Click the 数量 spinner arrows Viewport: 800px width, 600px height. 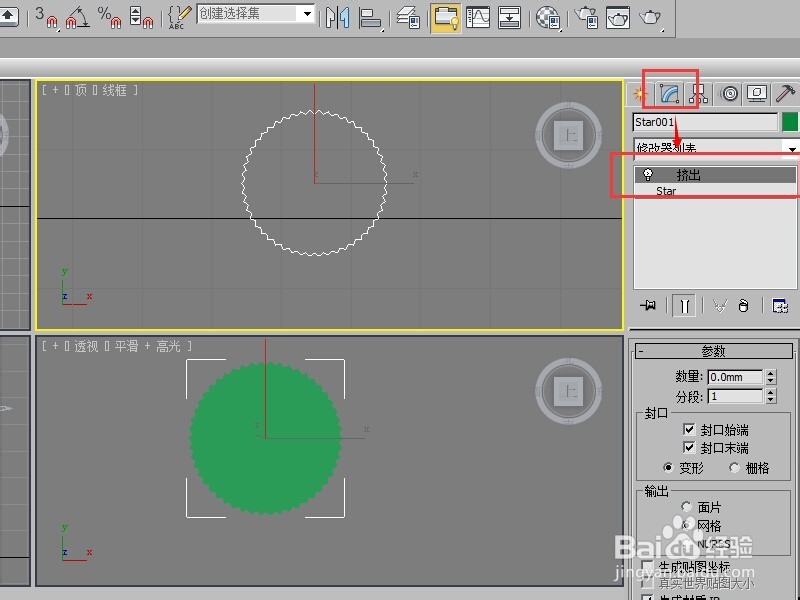[771, 377]
